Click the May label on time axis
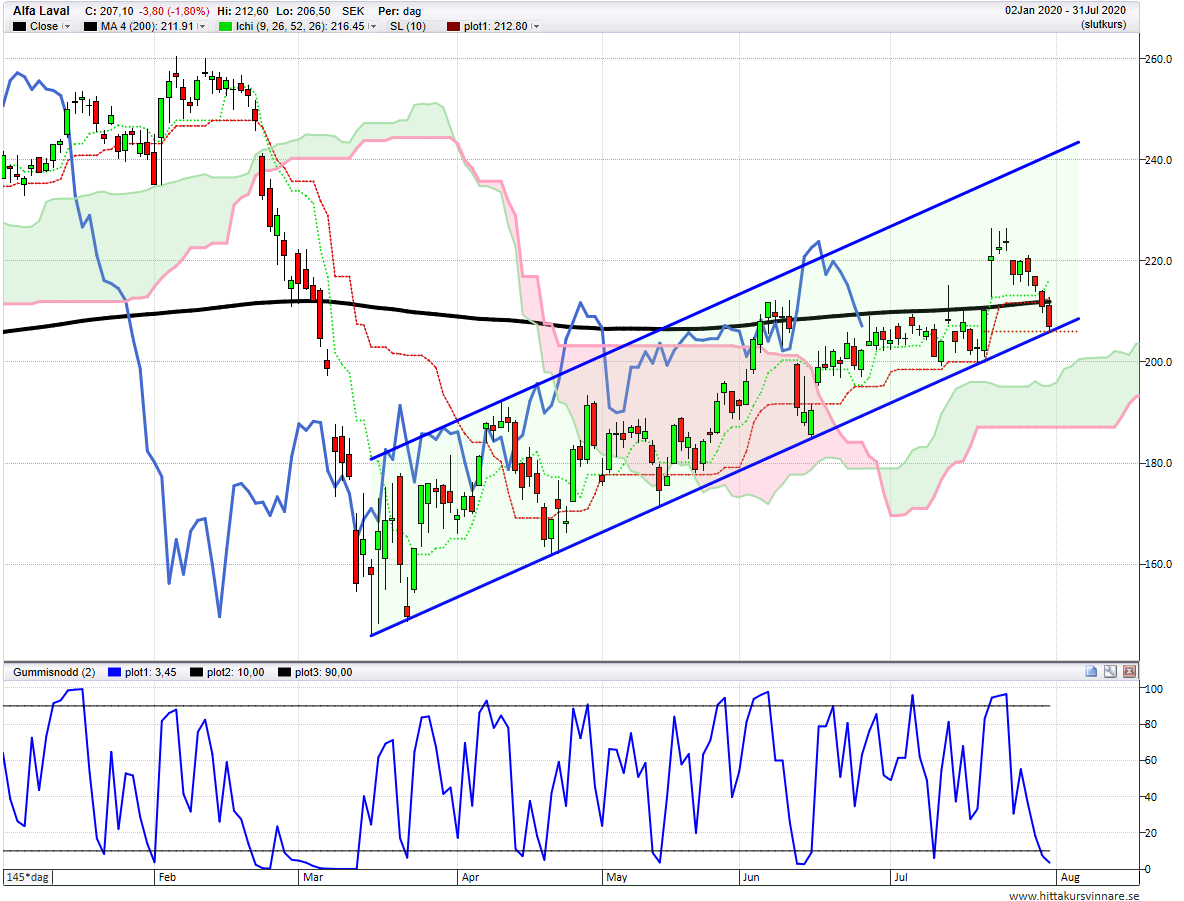 [x=617, y=877]
